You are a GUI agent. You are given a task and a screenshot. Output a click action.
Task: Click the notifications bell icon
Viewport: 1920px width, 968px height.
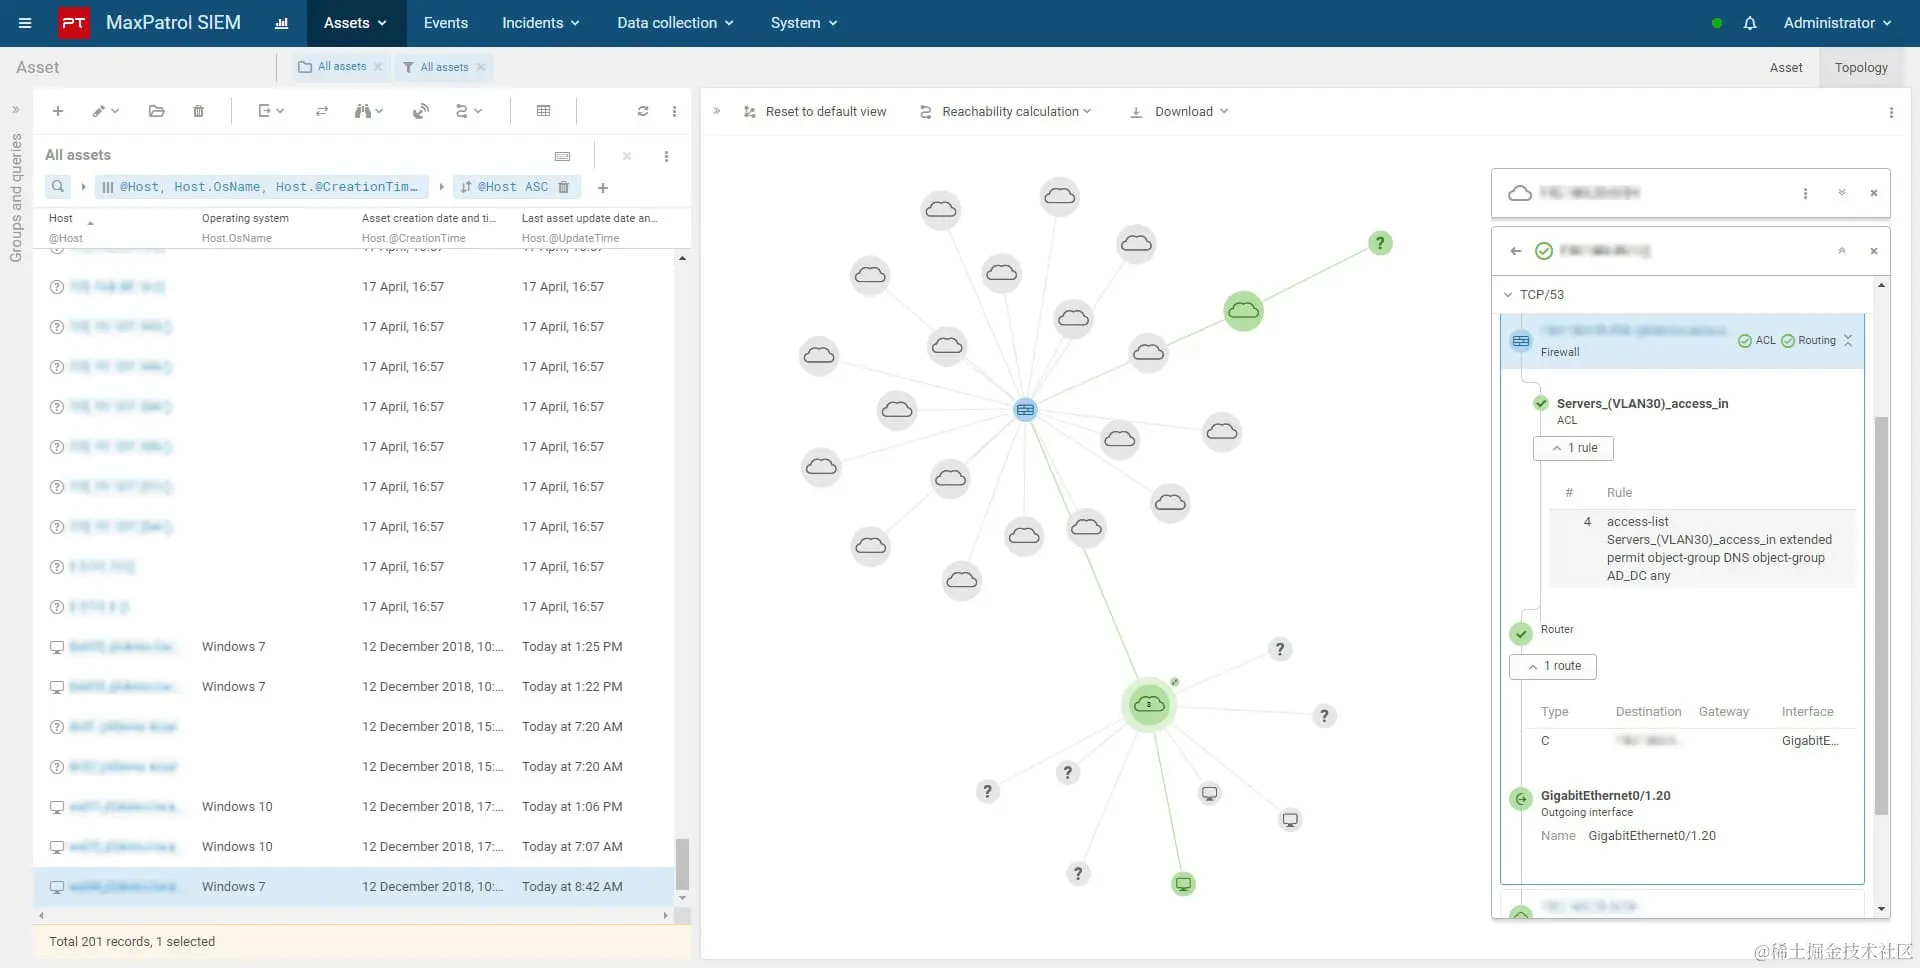point(1750,23)
